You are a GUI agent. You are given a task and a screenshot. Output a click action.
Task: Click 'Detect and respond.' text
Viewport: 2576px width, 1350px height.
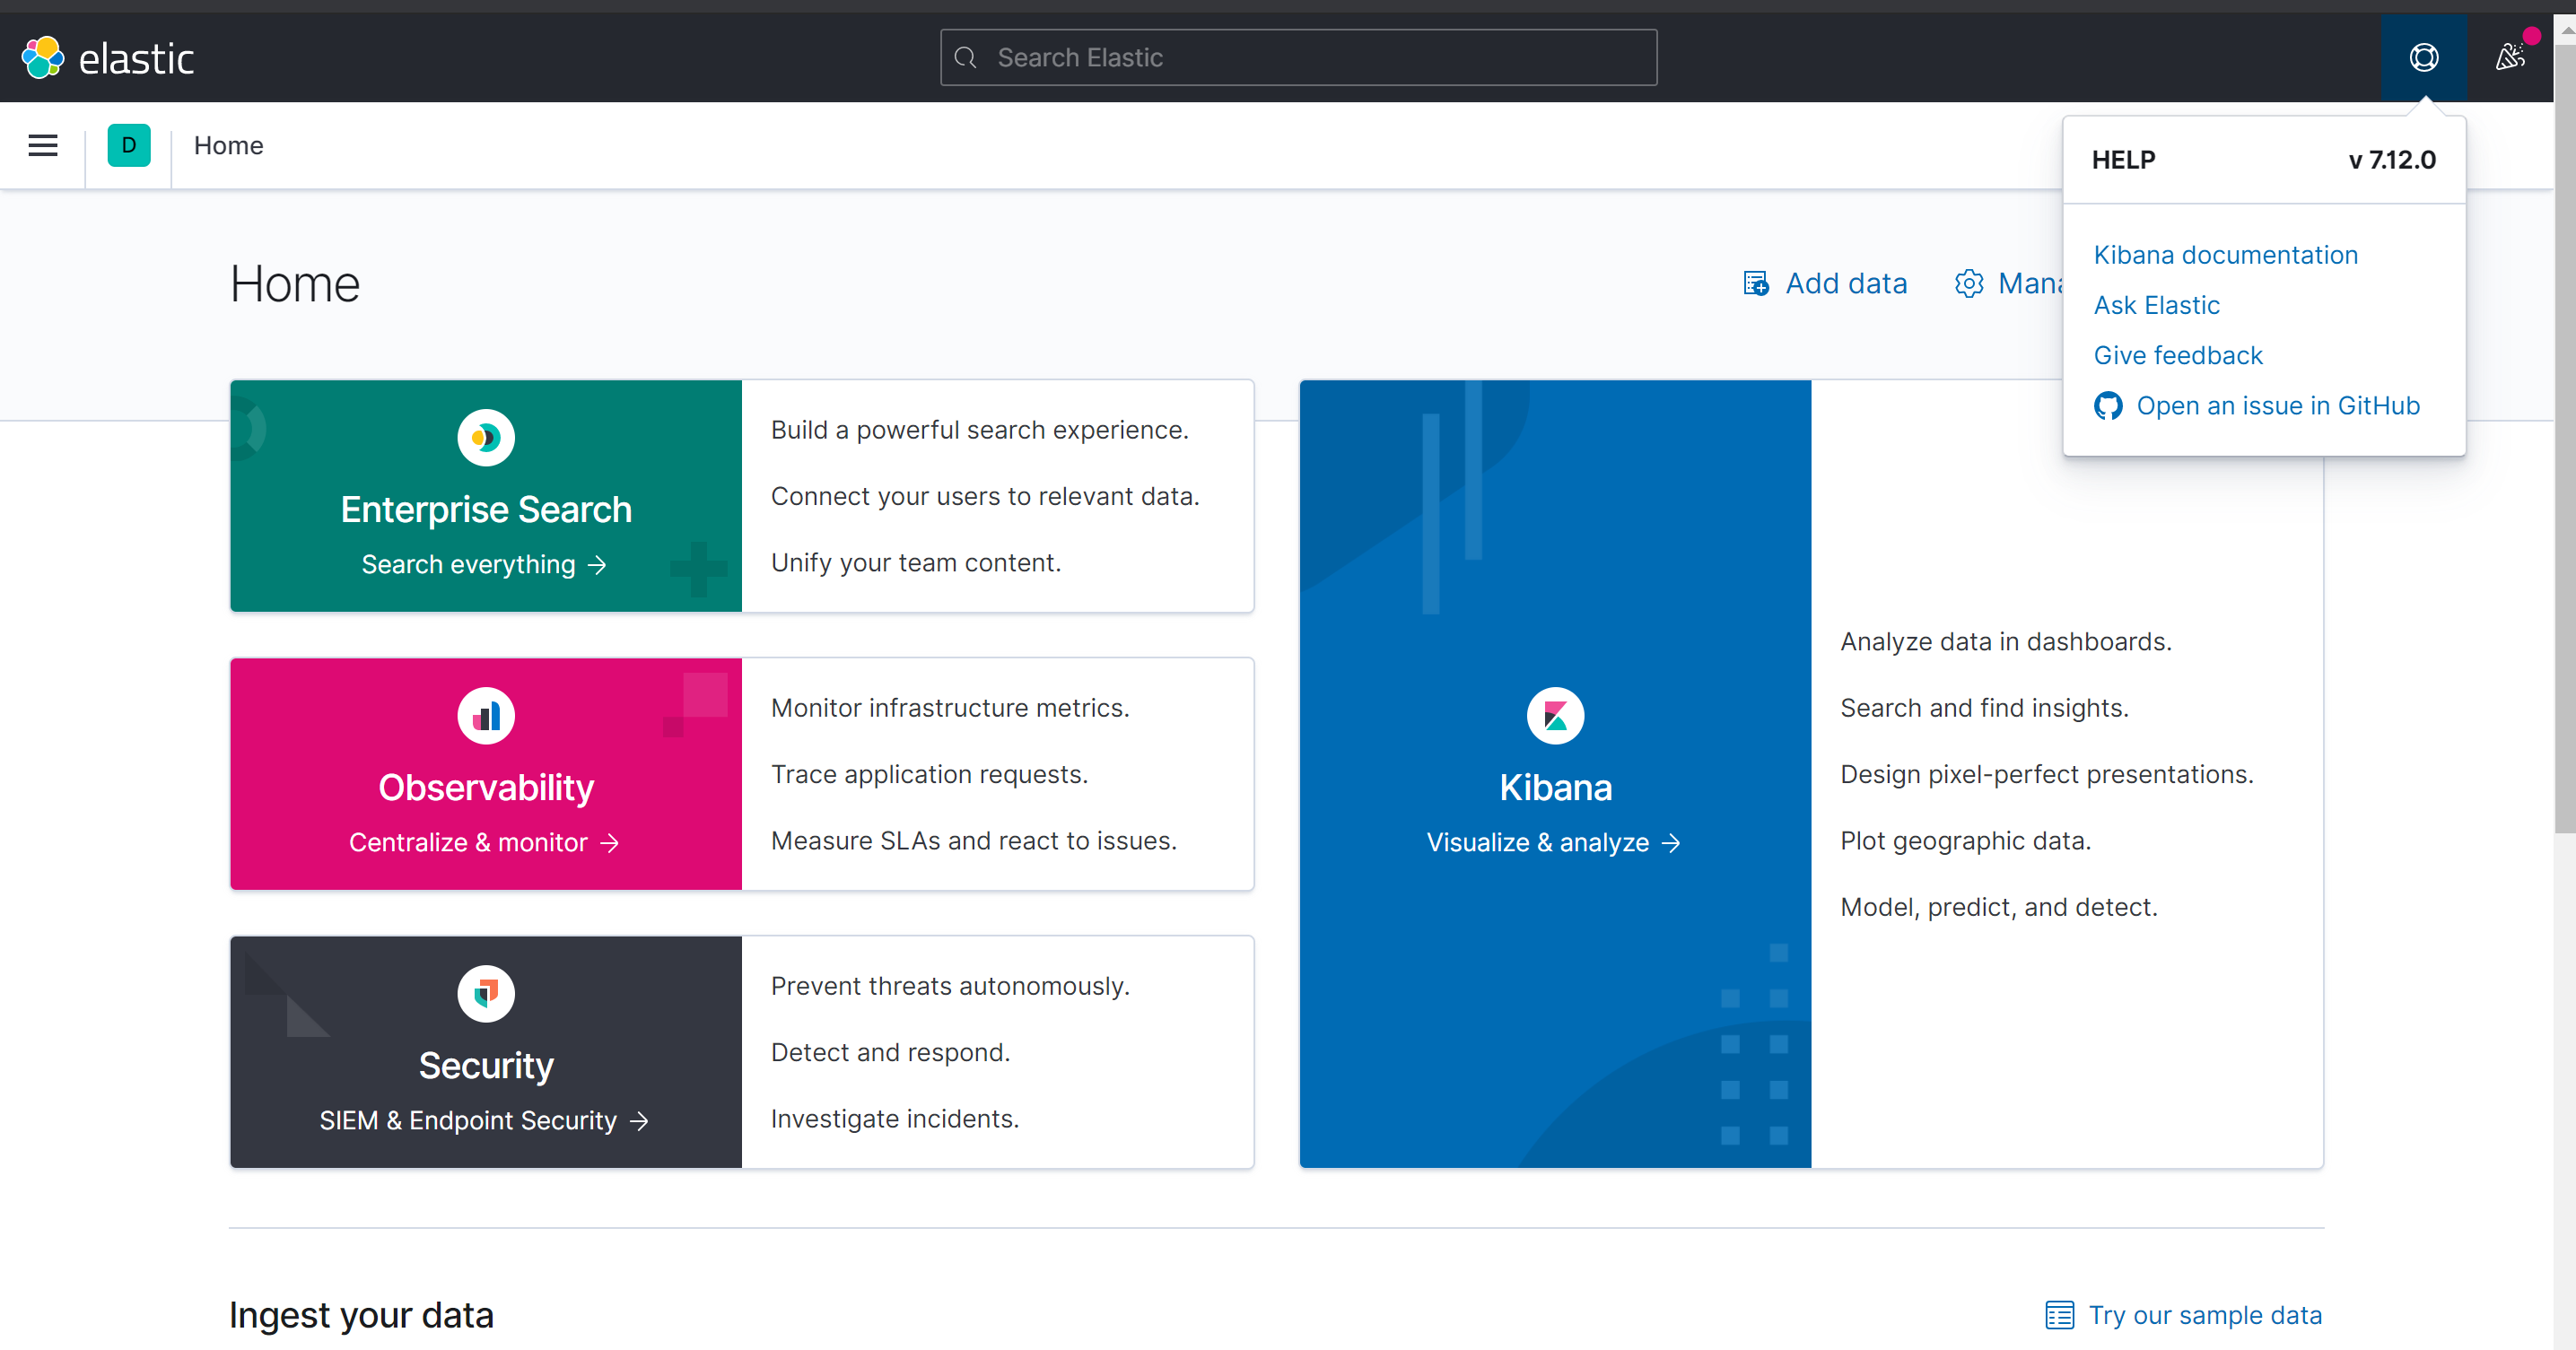tap(890, 1053)
